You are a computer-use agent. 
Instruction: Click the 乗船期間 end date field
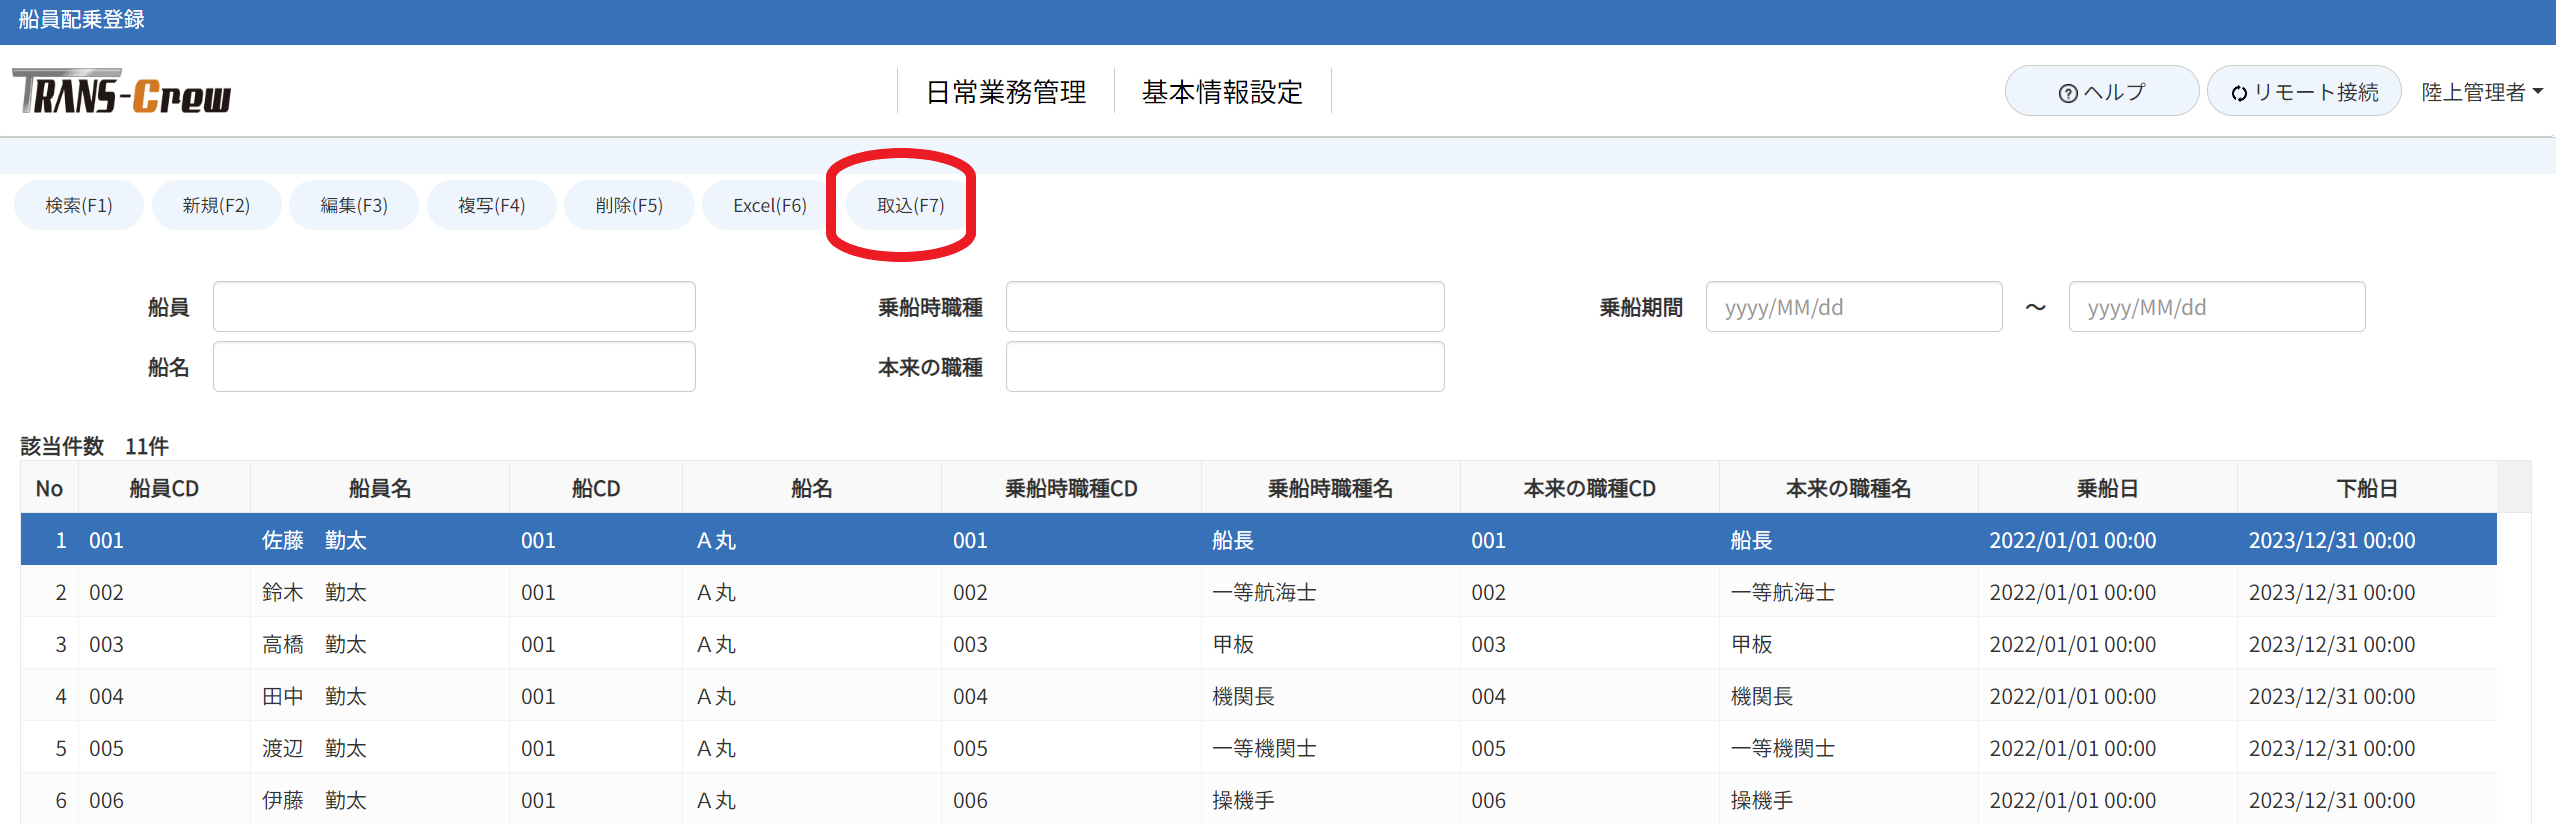[x=2217, y=307]
